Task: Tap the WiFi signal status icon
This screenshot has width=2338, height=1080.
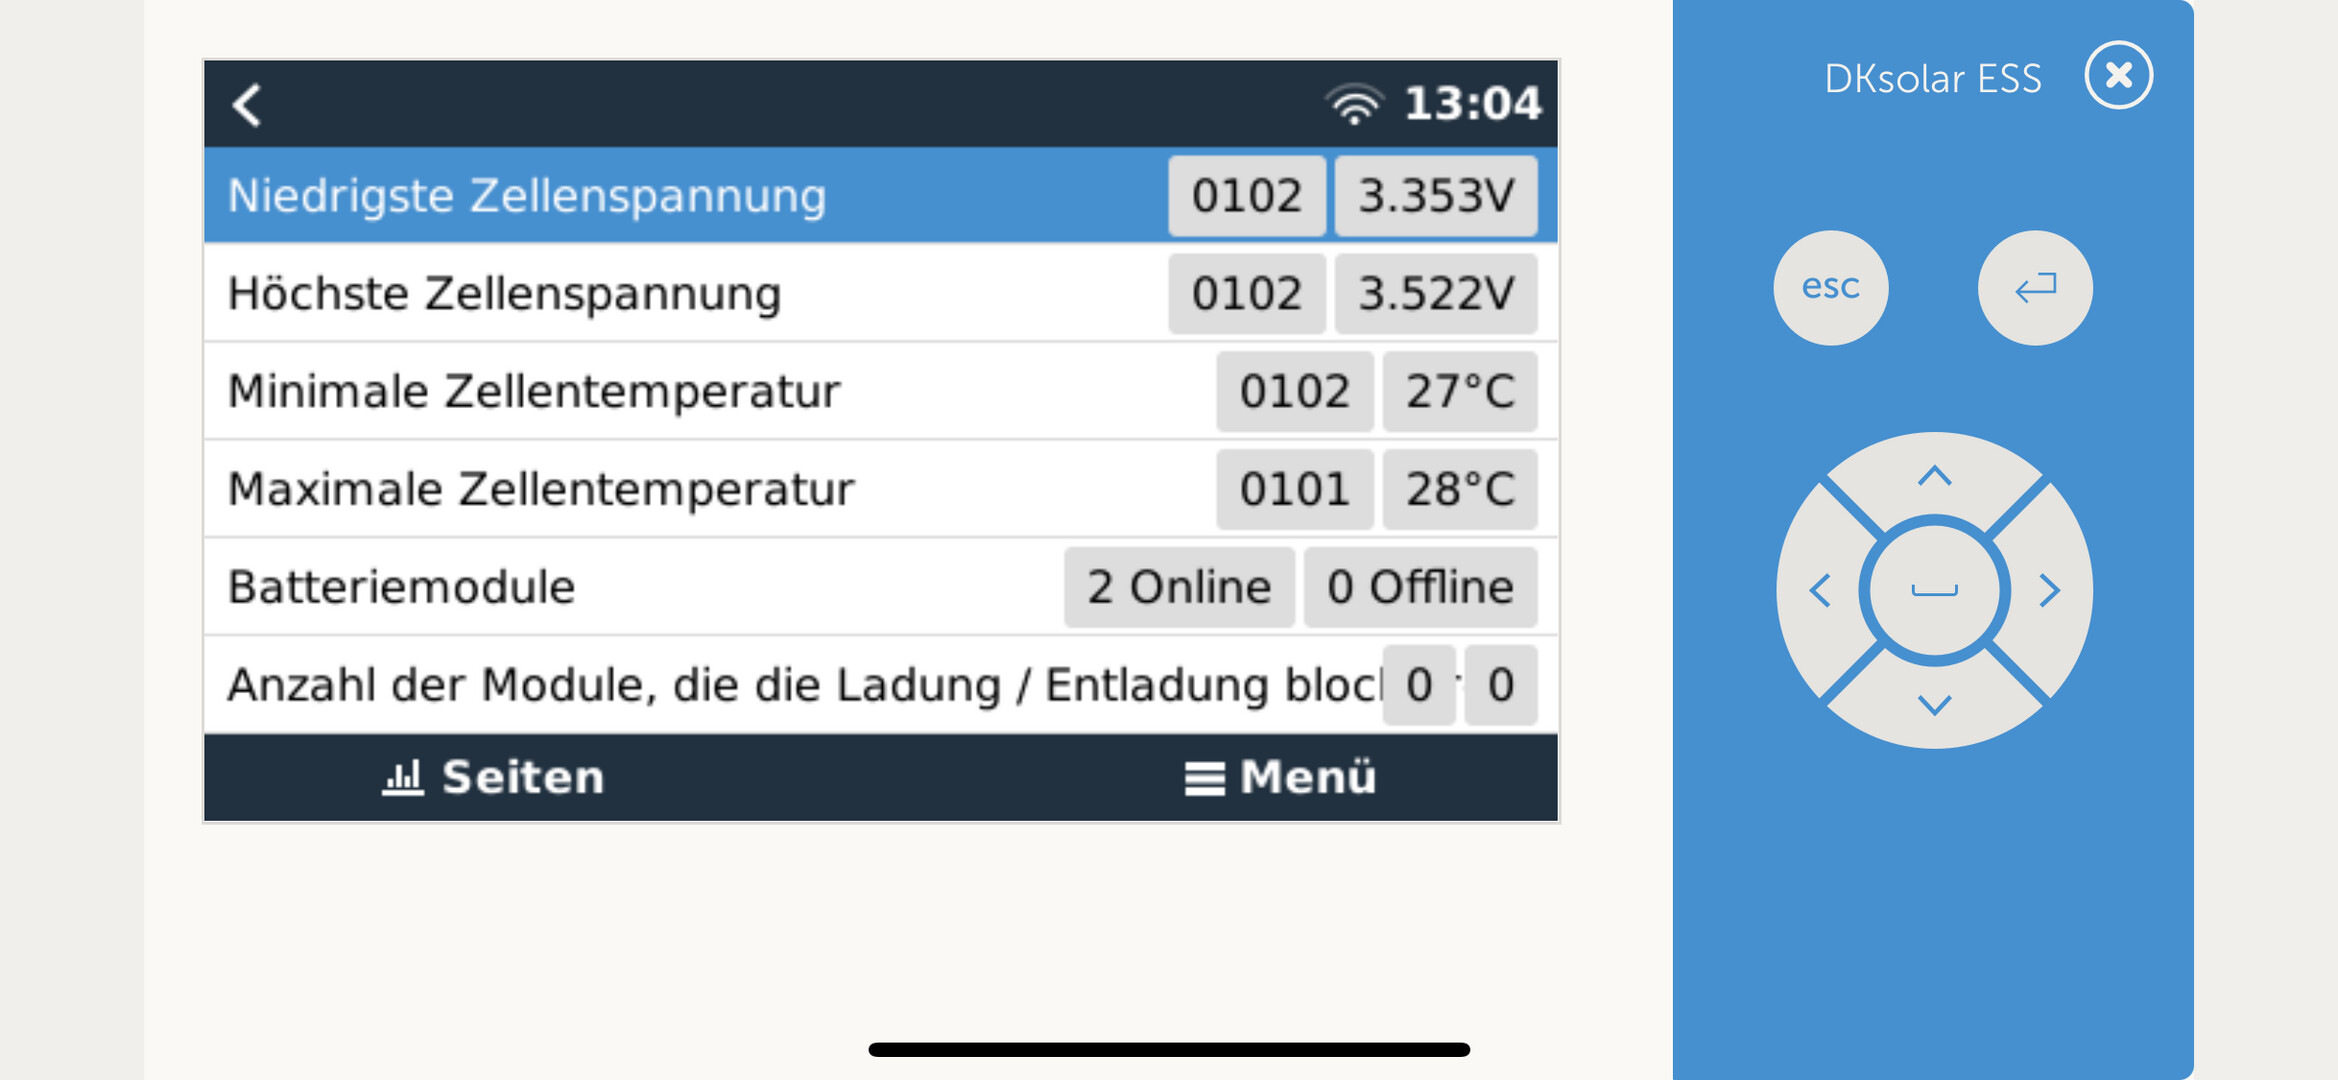Action: (1354, 104)
